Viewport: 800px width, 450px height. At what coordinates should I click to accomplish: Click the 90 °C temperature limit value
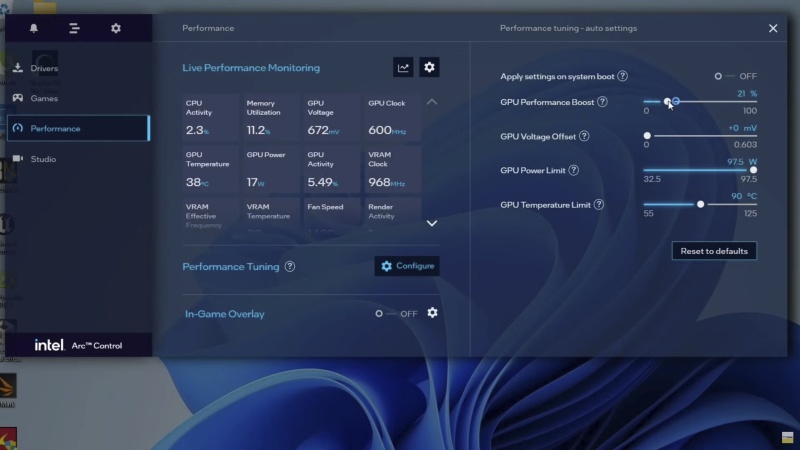(744, 196)
